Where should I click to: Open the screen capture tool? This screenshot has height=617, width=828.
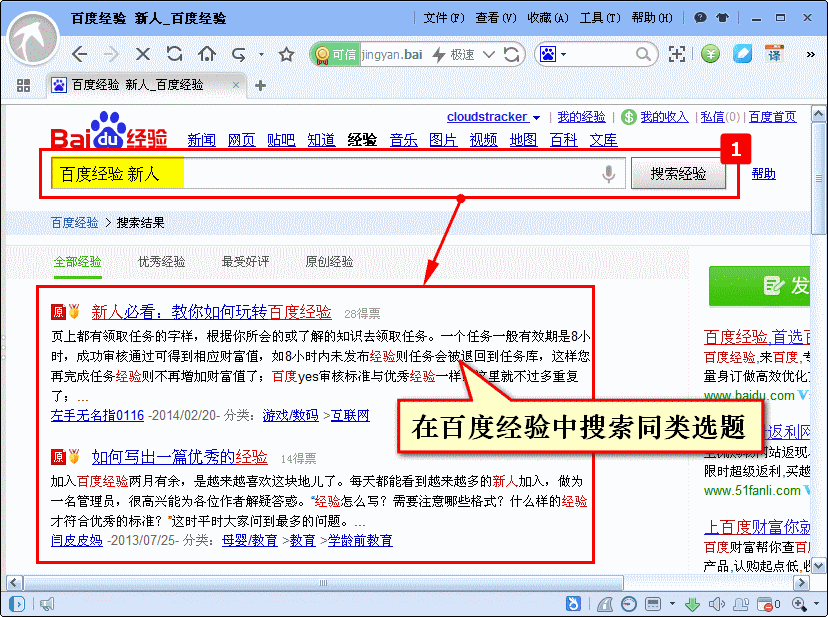[x=676, y=54]
